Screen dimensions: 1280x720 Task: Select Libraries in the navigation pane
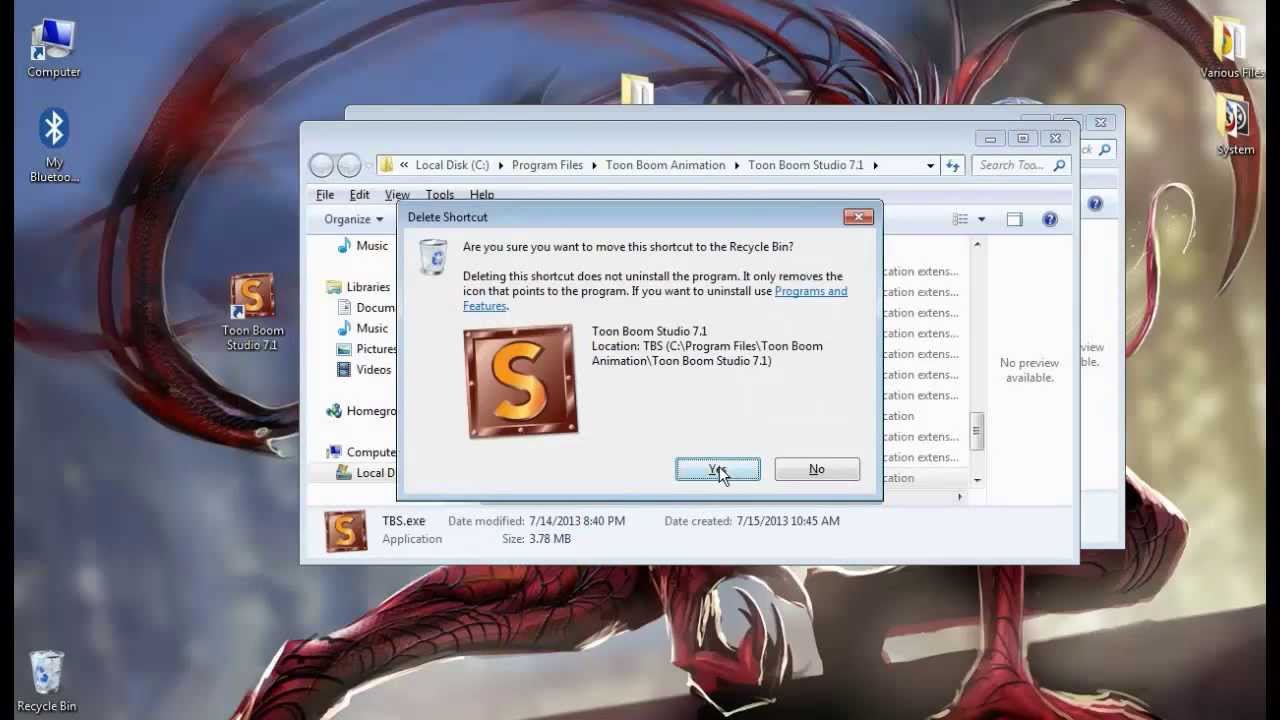(358, 287)
